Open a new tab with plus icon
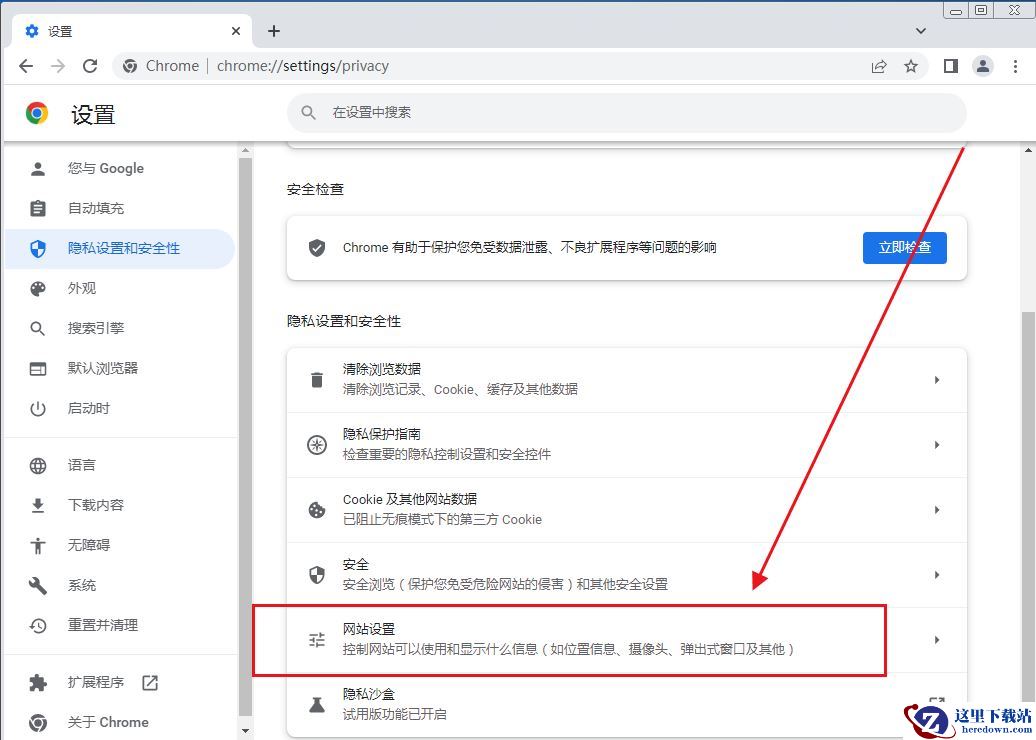The height and width of the screenshot is (740, 1036). coord(274,31)
